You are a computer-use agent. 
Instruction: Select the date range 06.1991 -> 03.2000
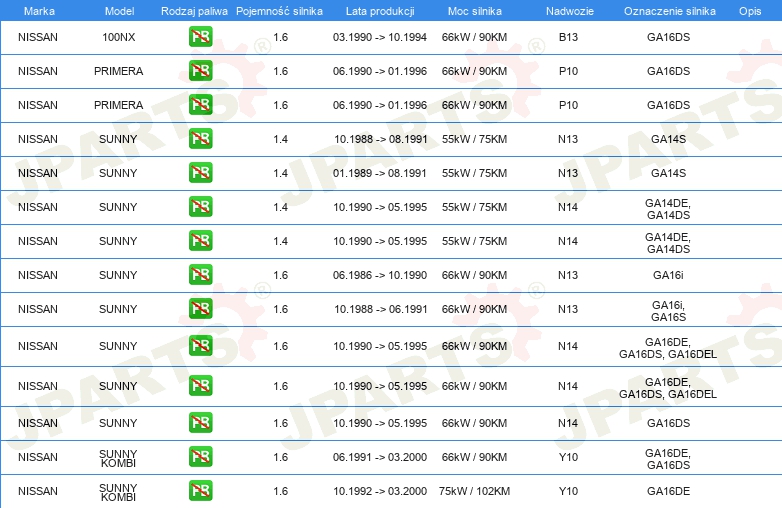(x=380, y=457)
